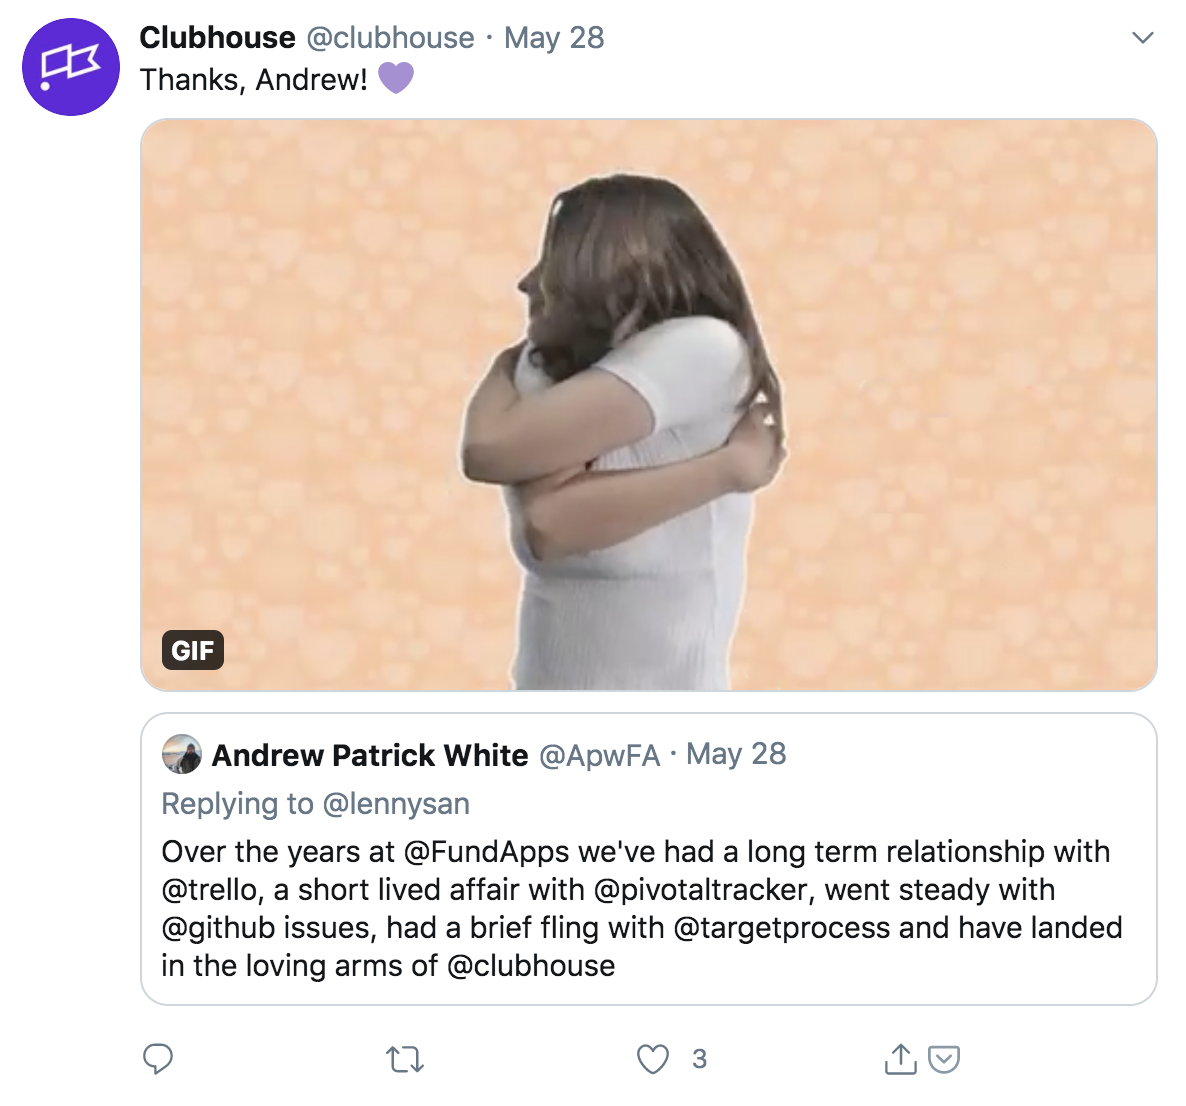Play the hugging woman GIF
This screenshot has height=1106, width=1186.
649,405
